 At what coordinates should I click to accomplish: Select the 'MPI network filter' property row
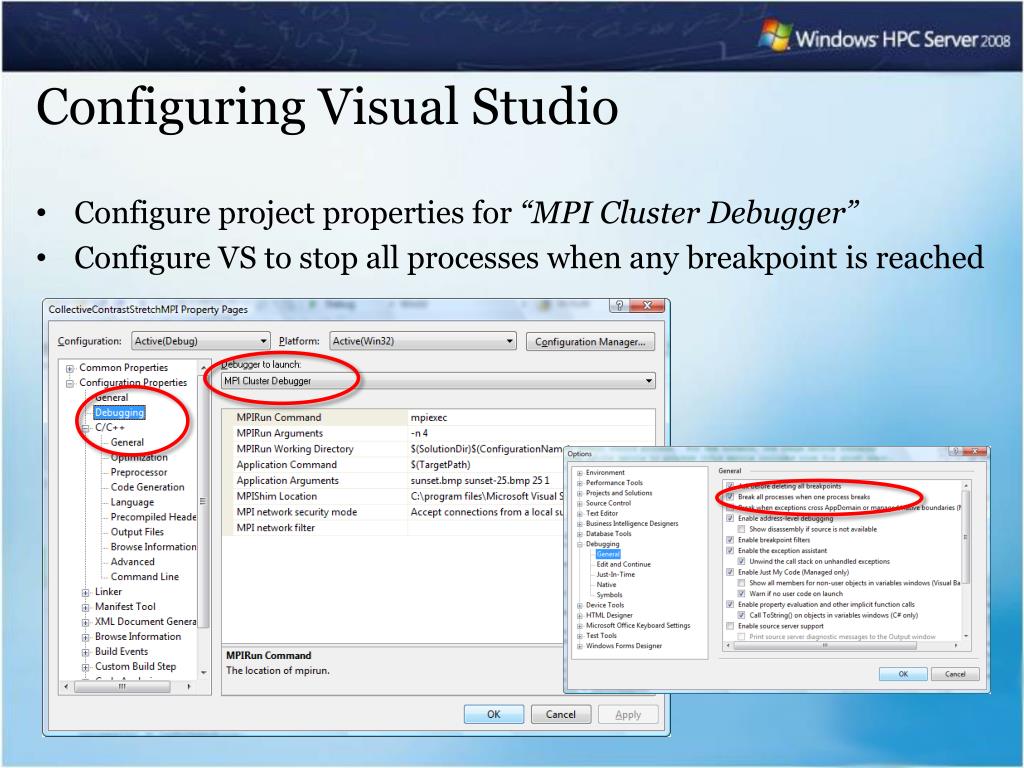point(393,528)
